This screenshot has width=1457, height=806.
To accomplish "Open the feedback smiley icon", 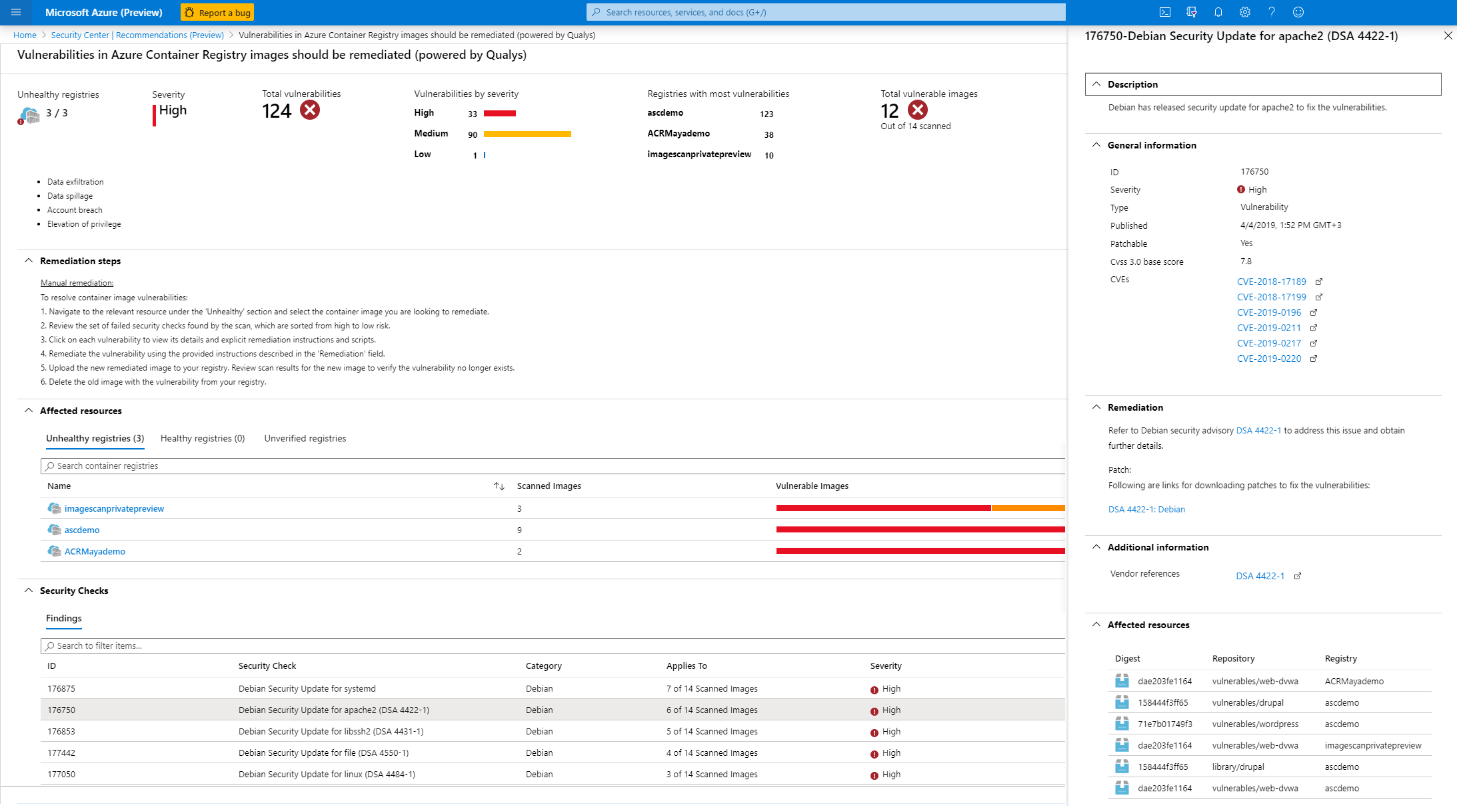I will [1298, 12].
